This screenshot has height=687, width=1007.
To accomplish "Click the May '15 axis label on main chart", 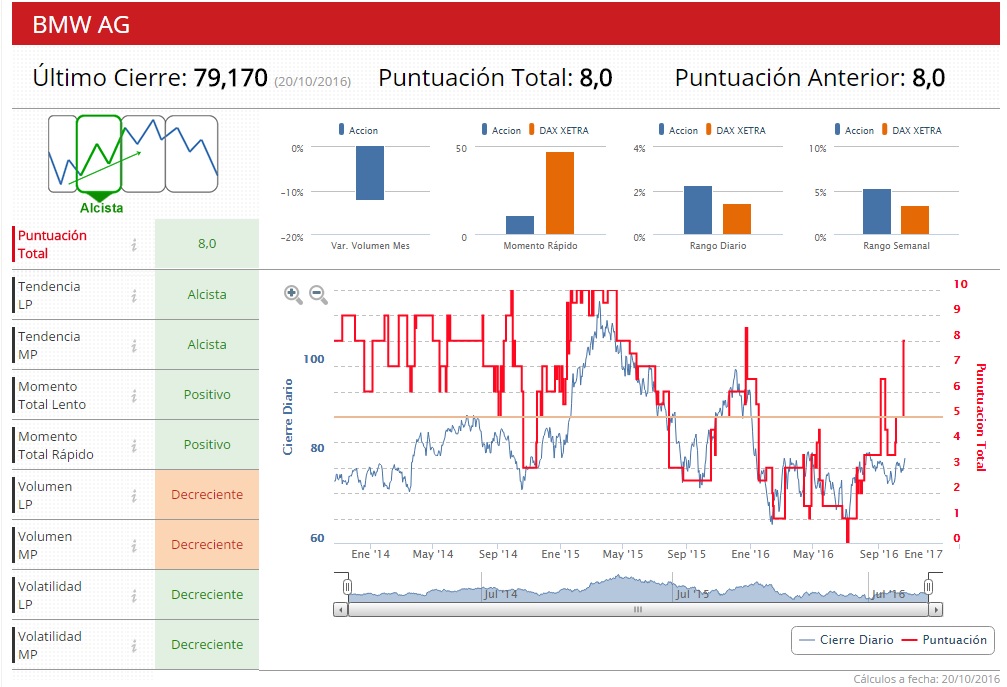I will [622, 554].
